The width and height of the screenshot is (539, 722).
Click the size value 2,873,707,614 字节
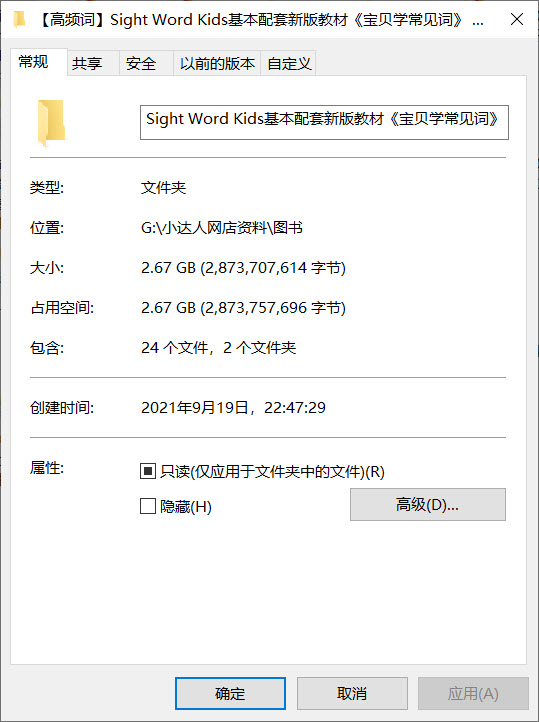[275, 268]
